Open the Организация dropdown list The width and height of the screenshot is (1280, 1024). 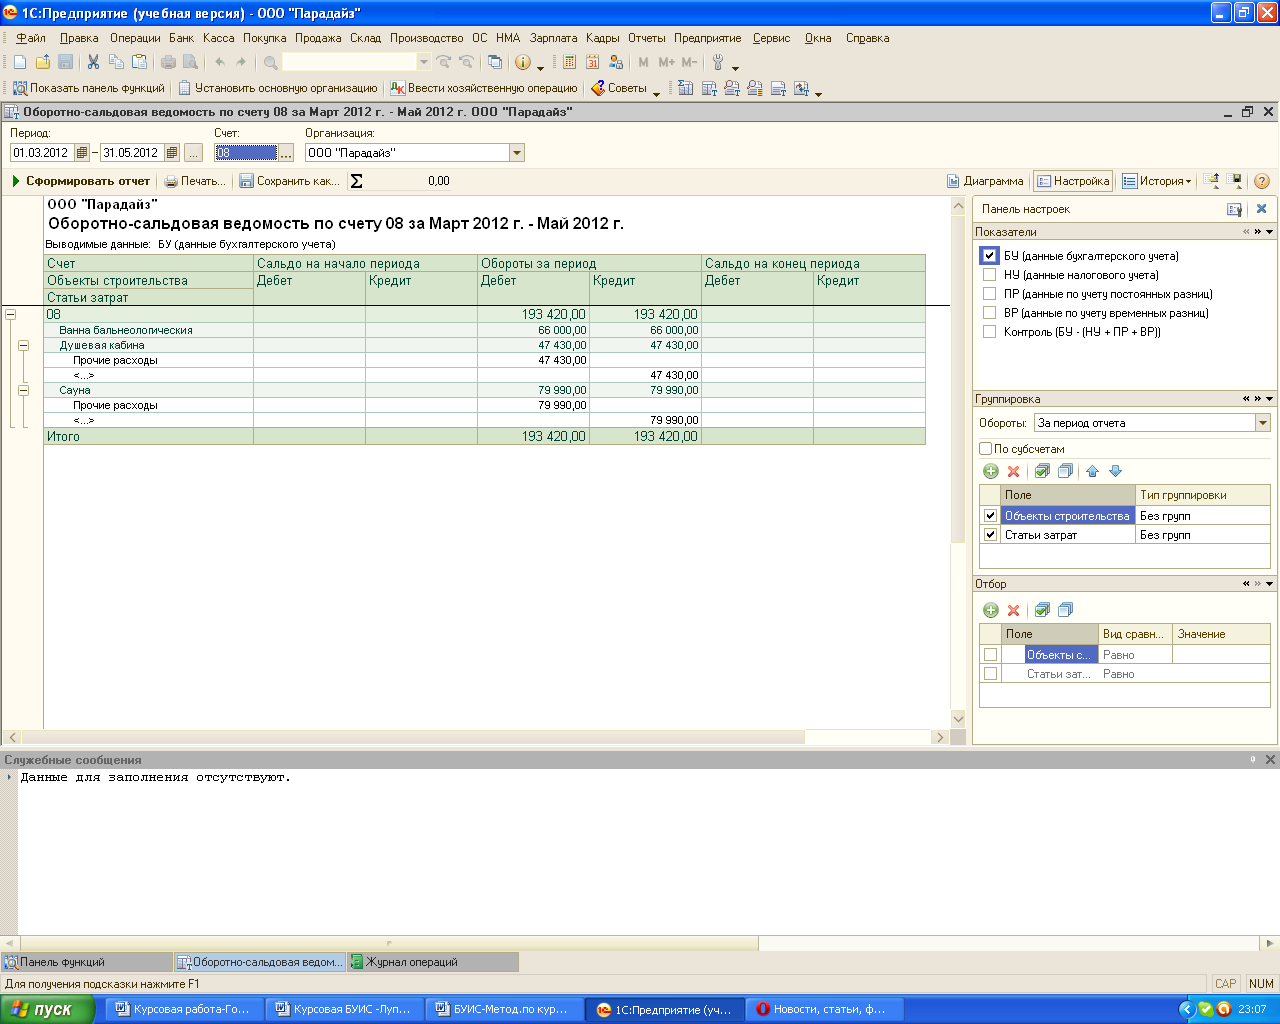(516, 153)
